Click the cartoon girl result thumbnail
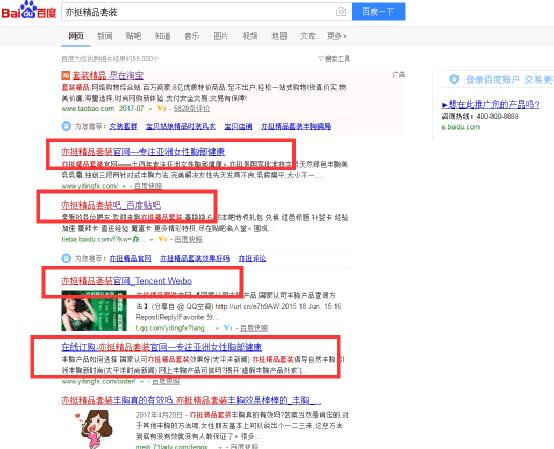 click(94, 429)
